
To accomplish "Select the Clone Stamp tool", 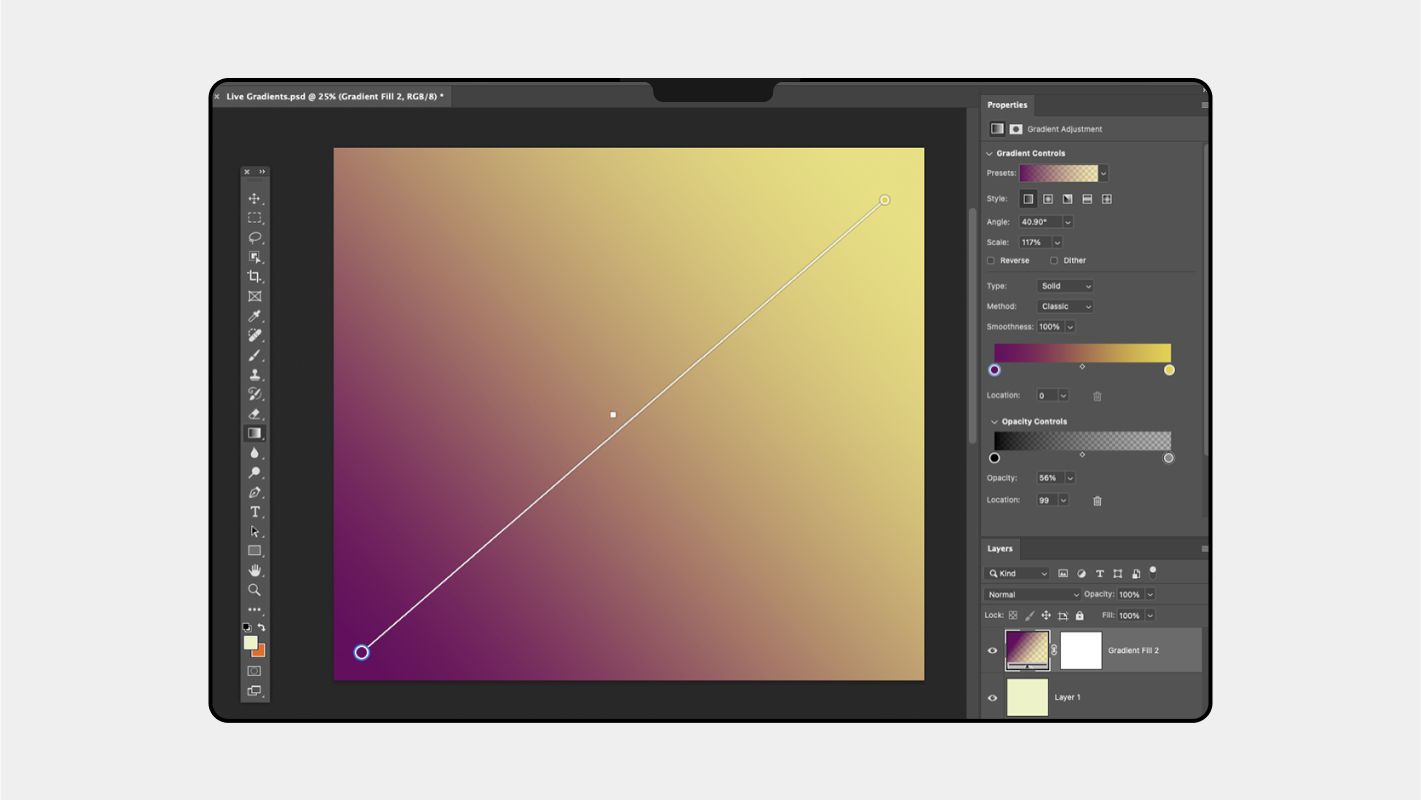I will click(255, 374).
